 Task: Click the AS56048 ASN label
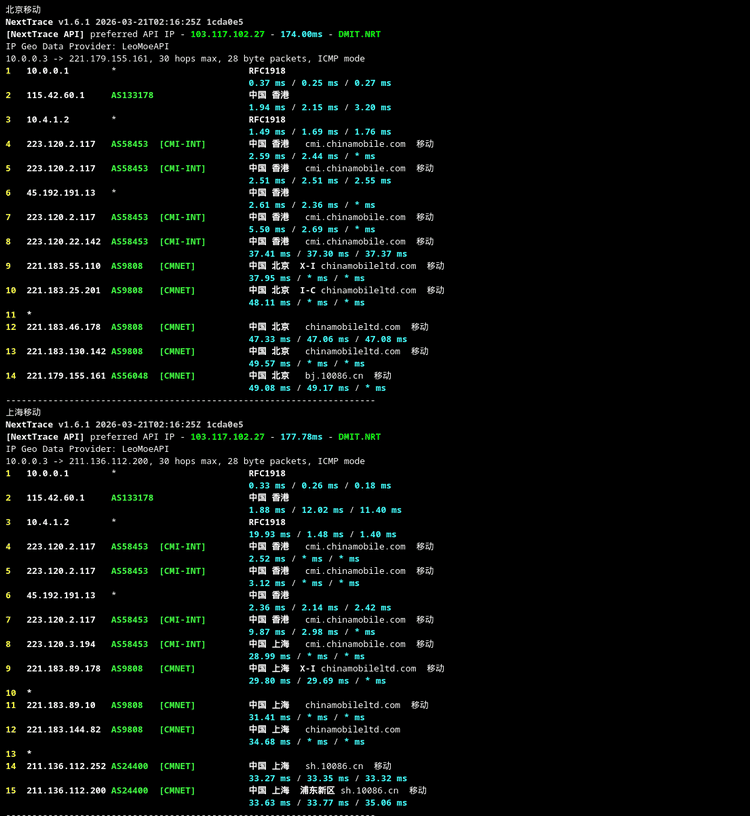[129, 376]
